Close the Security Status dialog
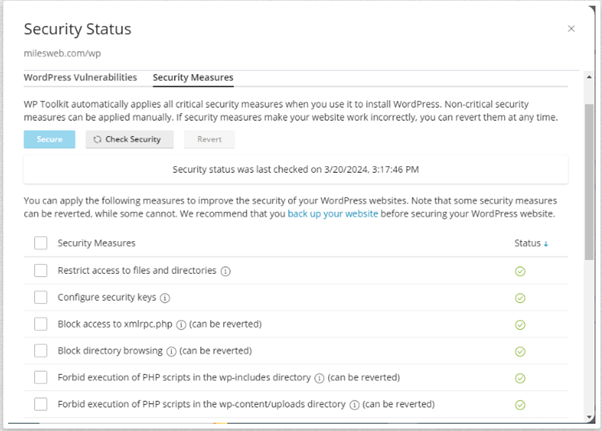602x431 pixels. pyautogui.click(x=571, y=29)
